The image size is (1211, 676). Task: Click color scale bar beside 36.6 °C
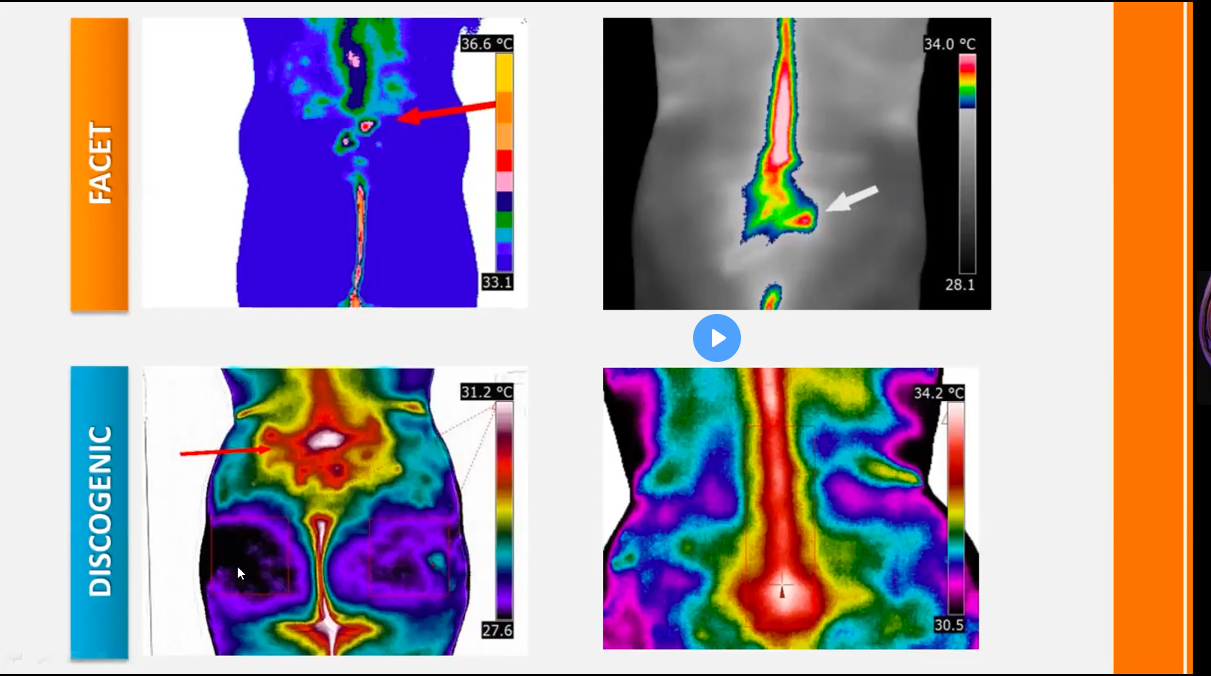point(505,164)
